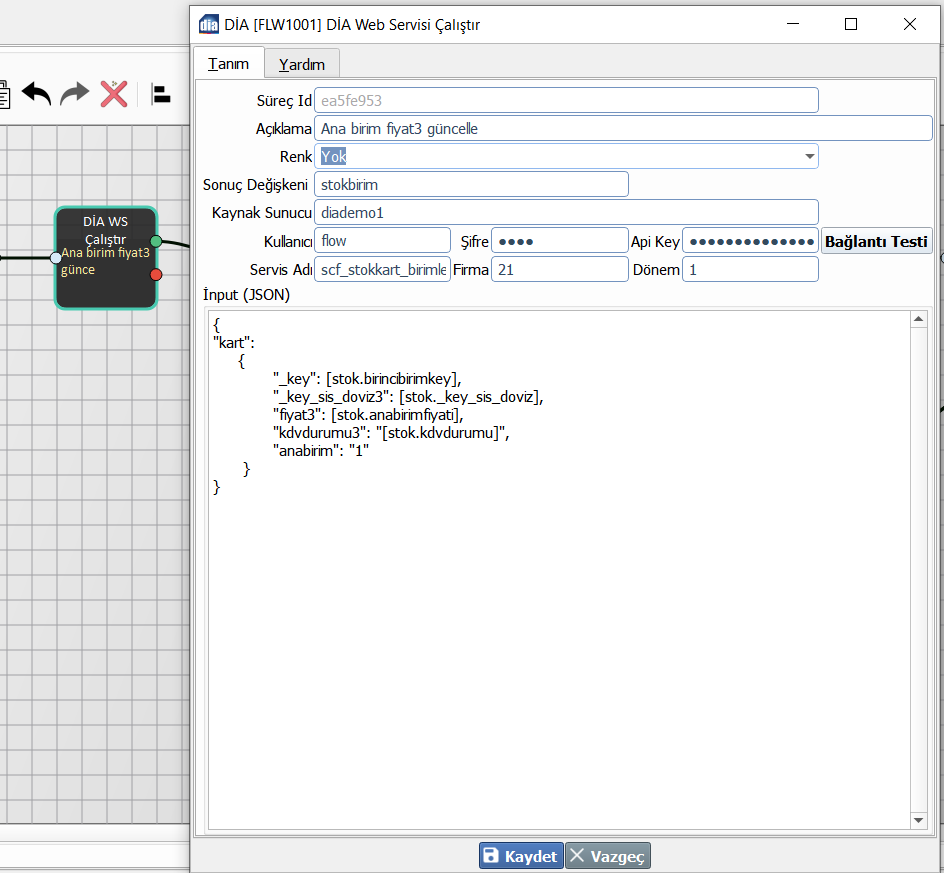Click into the Sonuç Değişkeni field
944x873 pixels.
470,185
